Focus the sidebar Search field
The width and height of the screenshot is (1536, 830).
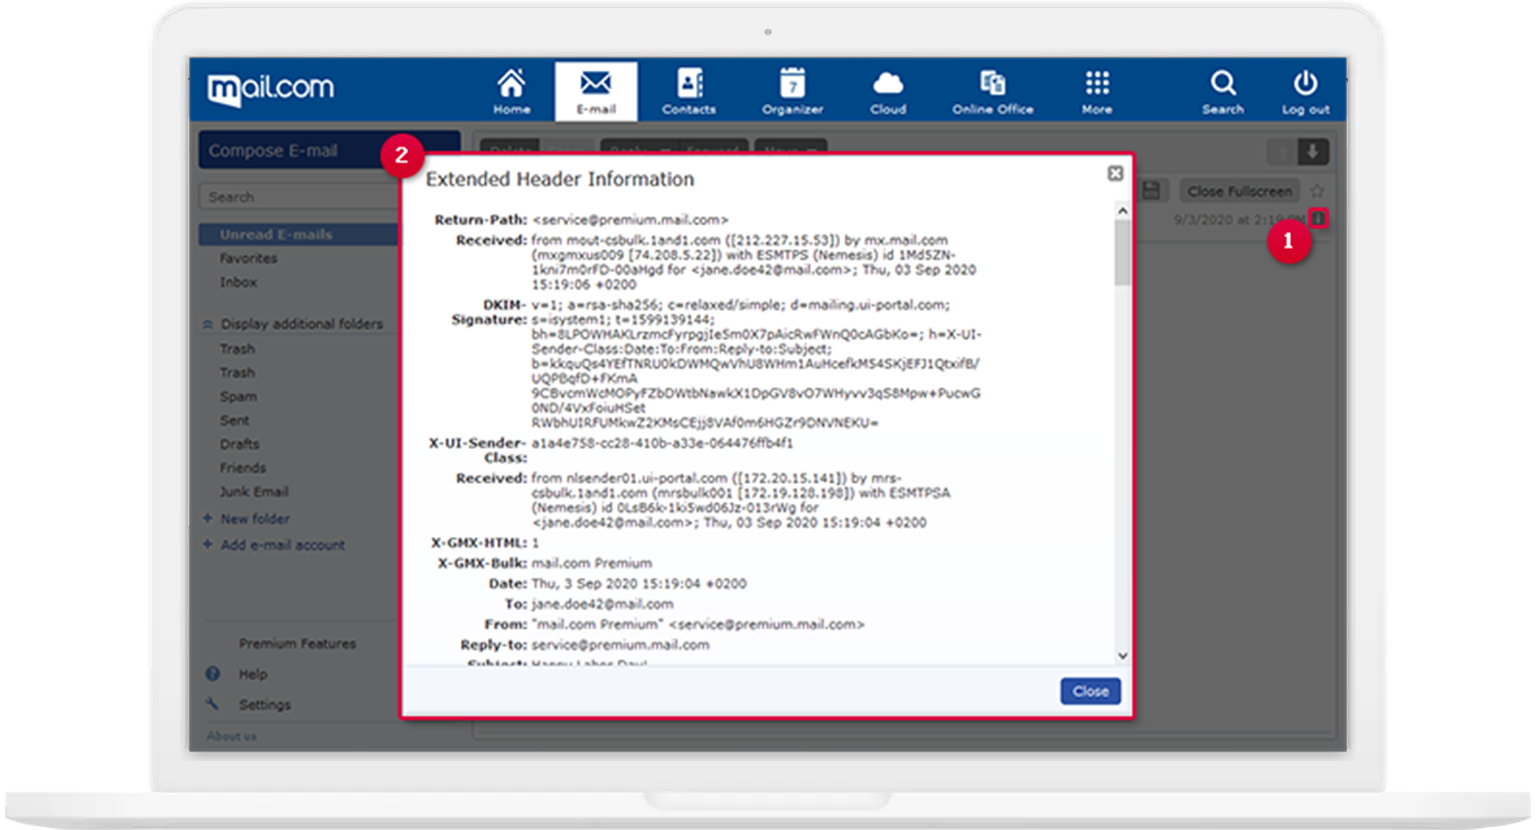coord(298,197)
